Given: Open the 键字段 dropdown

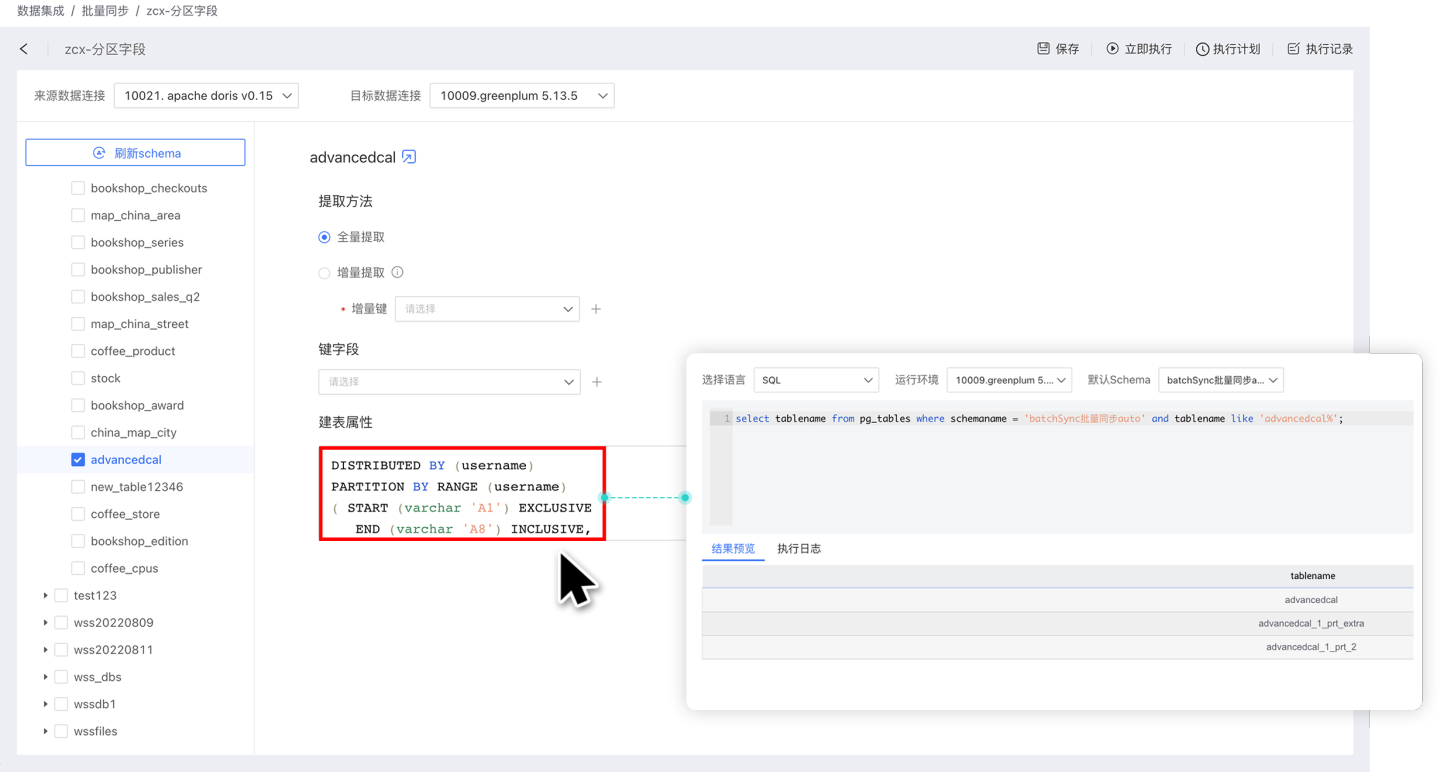Looking at the screenshot, I should coord(449,382).
